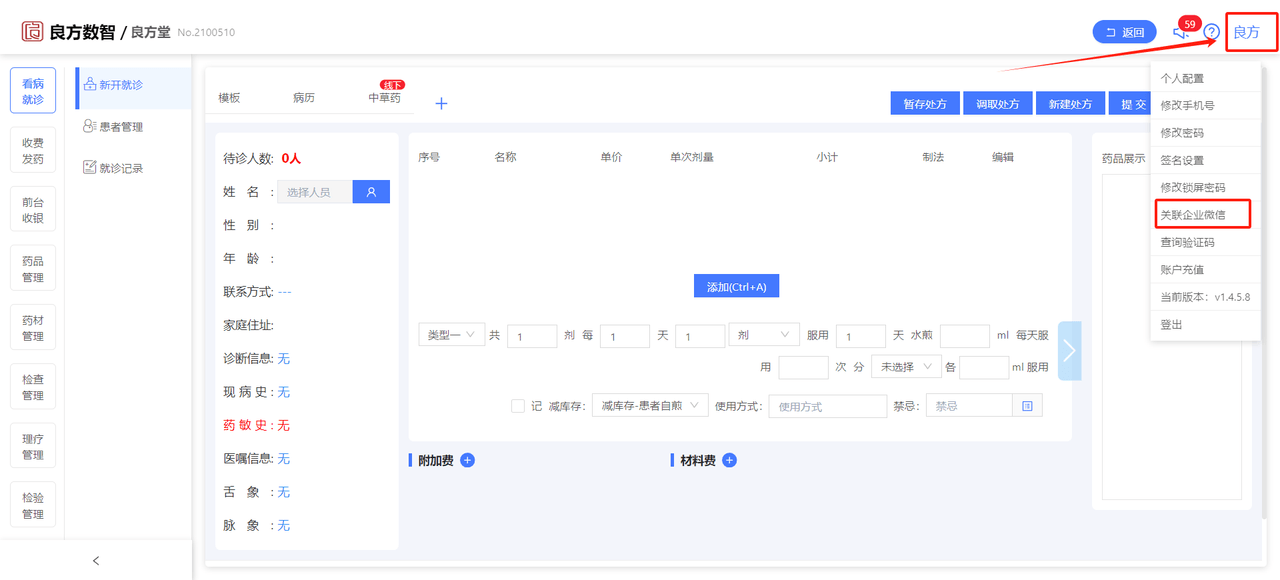Click the 返回 button
This screenshot has width=1280, height=580.
pos(1125,32)
